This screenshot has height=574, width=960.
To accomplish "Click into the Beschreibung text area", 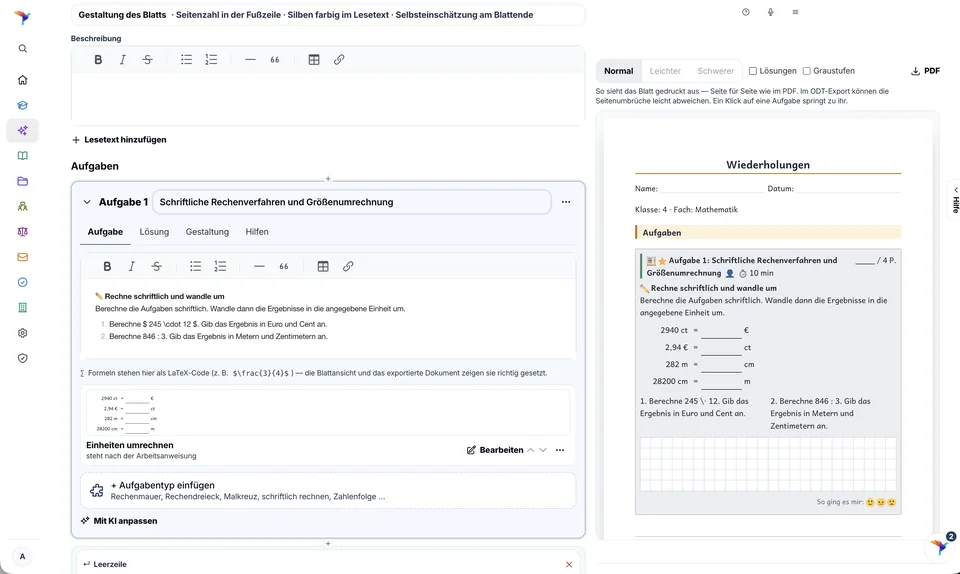I will click(328, 98).
